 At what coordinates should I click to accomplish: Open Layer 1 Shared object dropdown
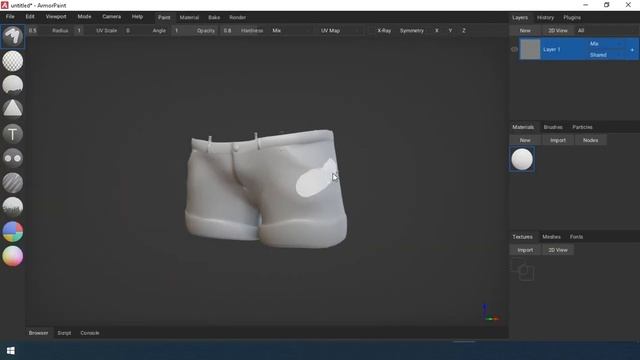607,55
